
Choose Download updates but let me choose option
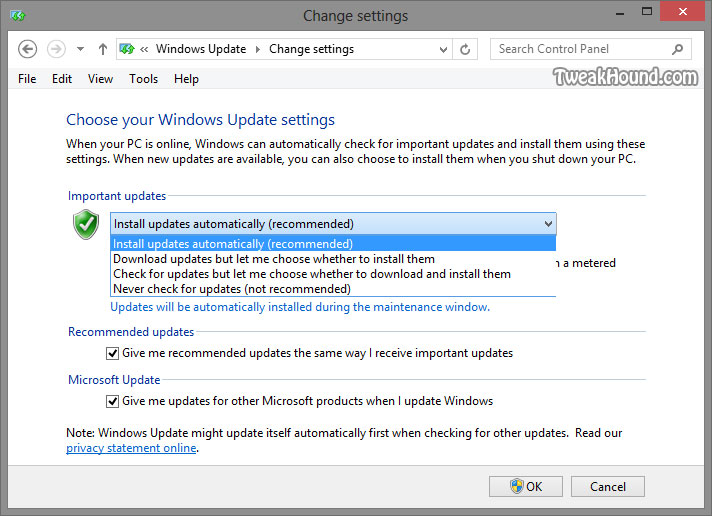pos(333,258)
